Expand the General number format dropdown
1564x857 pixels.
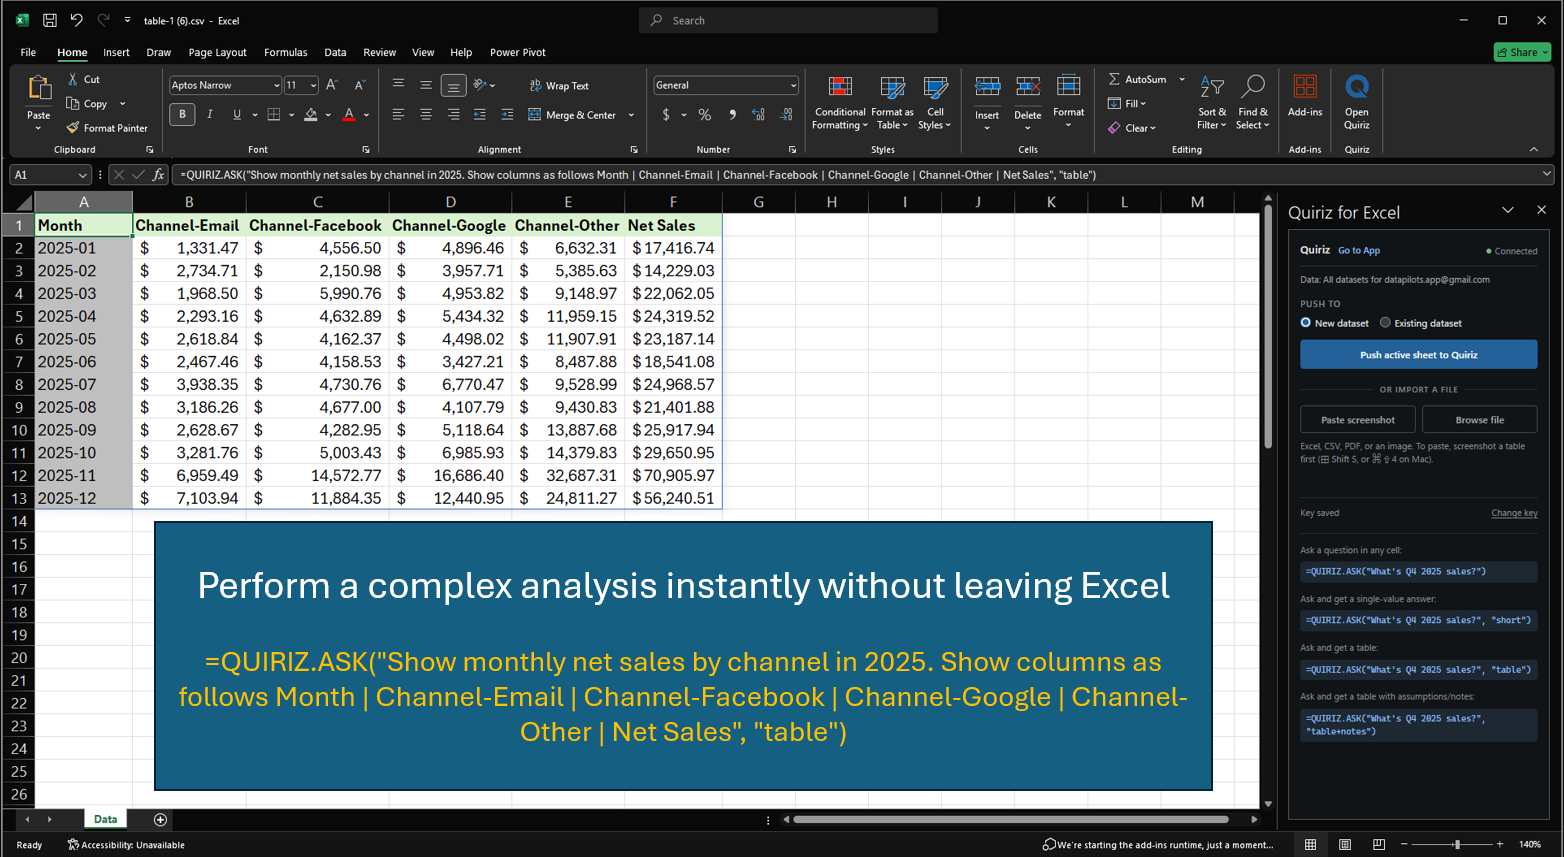pyautogui.click(x=793, y=86)
